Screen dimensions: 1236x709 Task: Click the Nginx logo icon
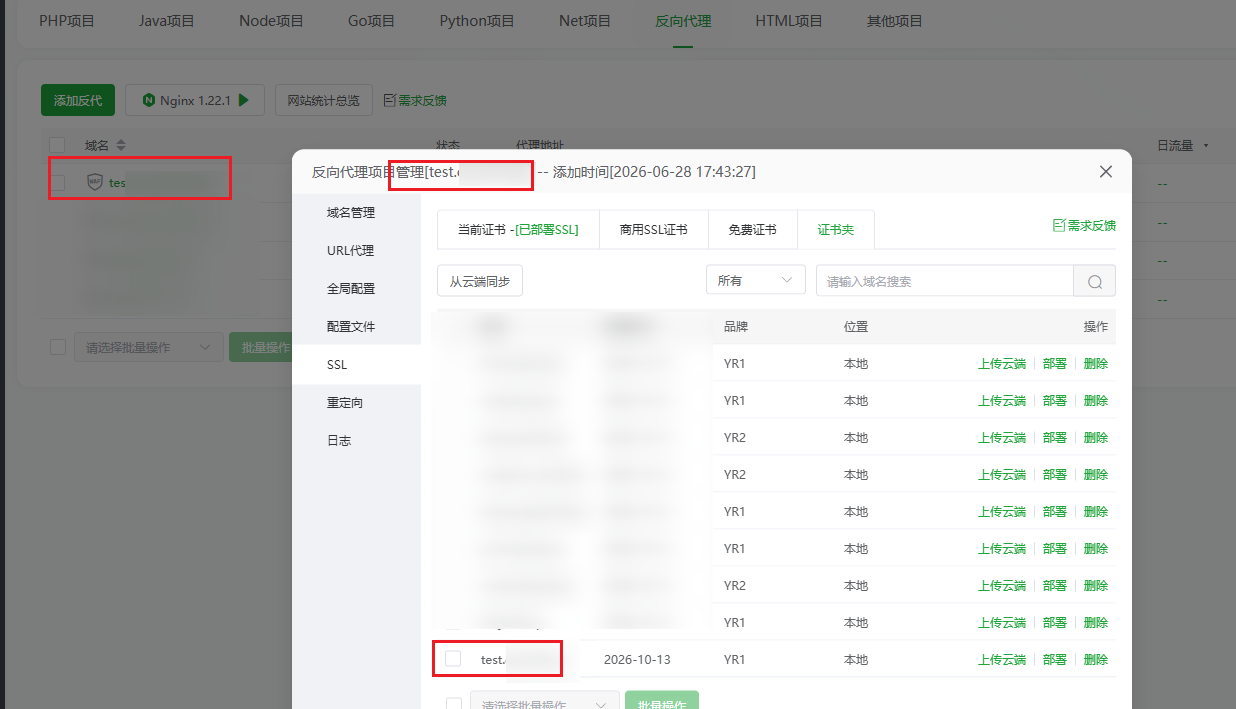(x=149, y=100)
